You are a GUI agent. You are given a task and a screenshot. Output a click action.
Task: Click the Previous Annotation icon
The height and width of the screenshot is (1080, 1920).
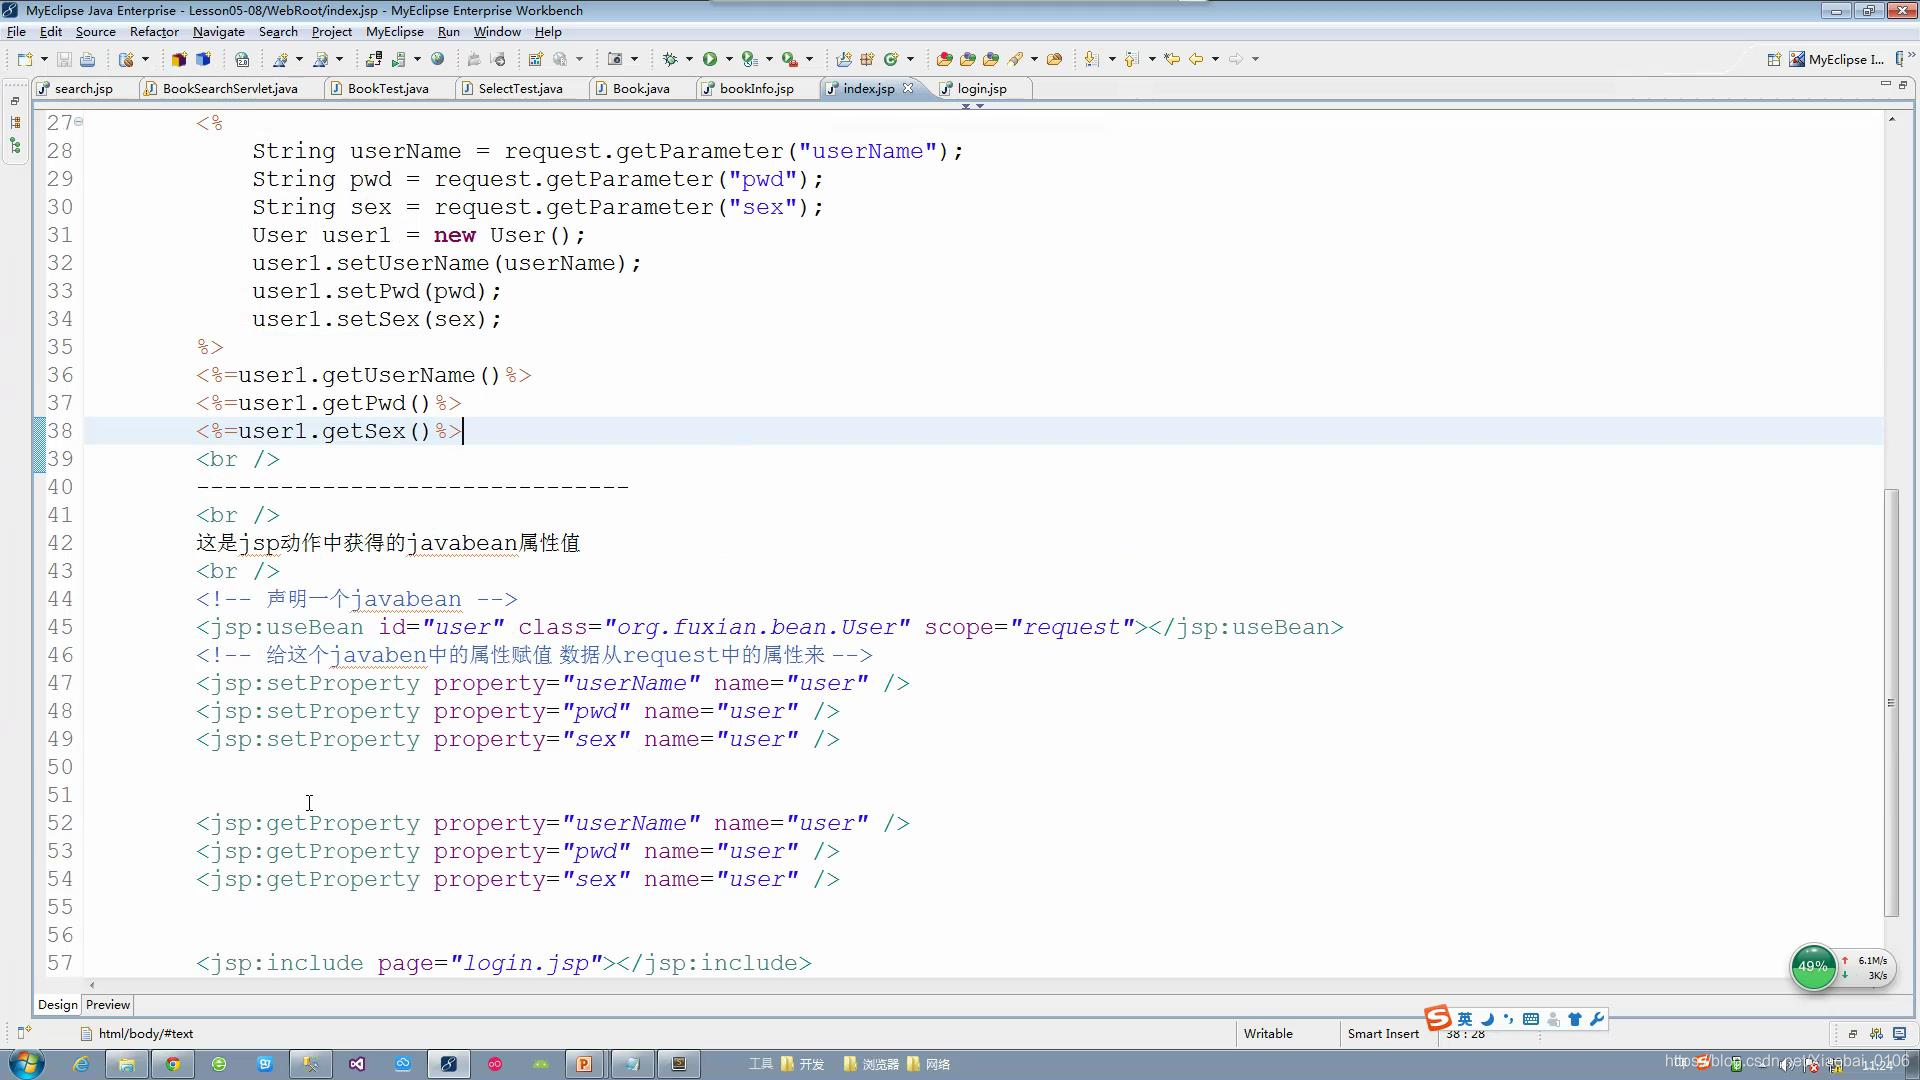[1132, 59]
